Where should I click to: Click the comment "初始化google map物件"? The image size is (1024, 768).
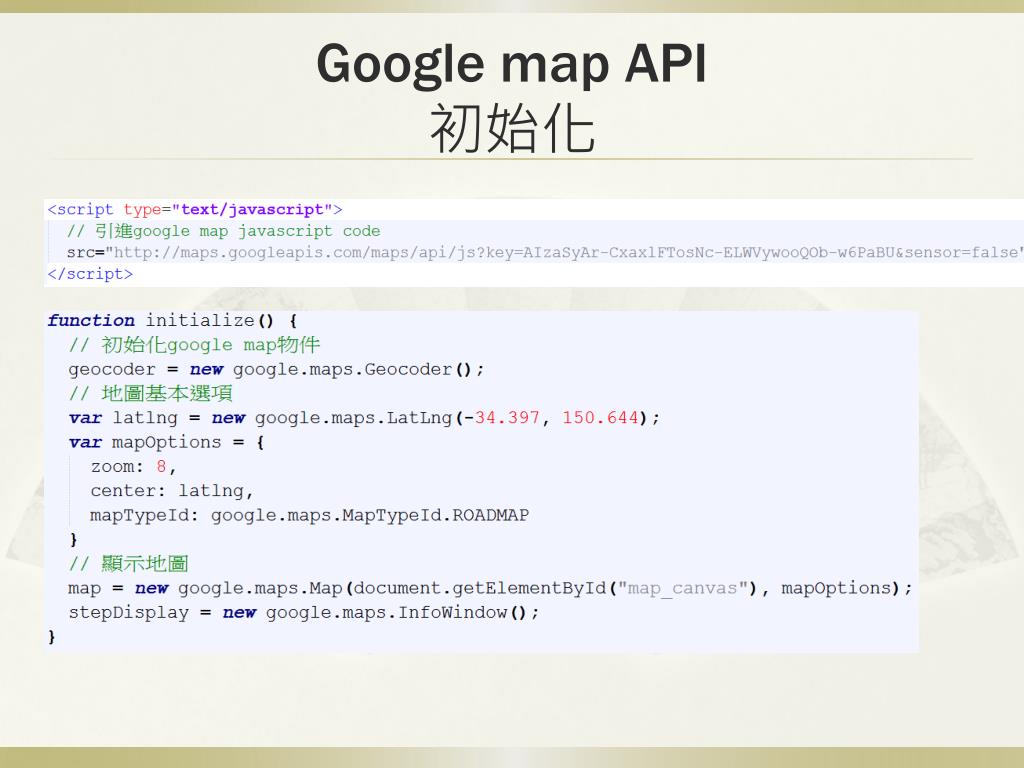195,345
